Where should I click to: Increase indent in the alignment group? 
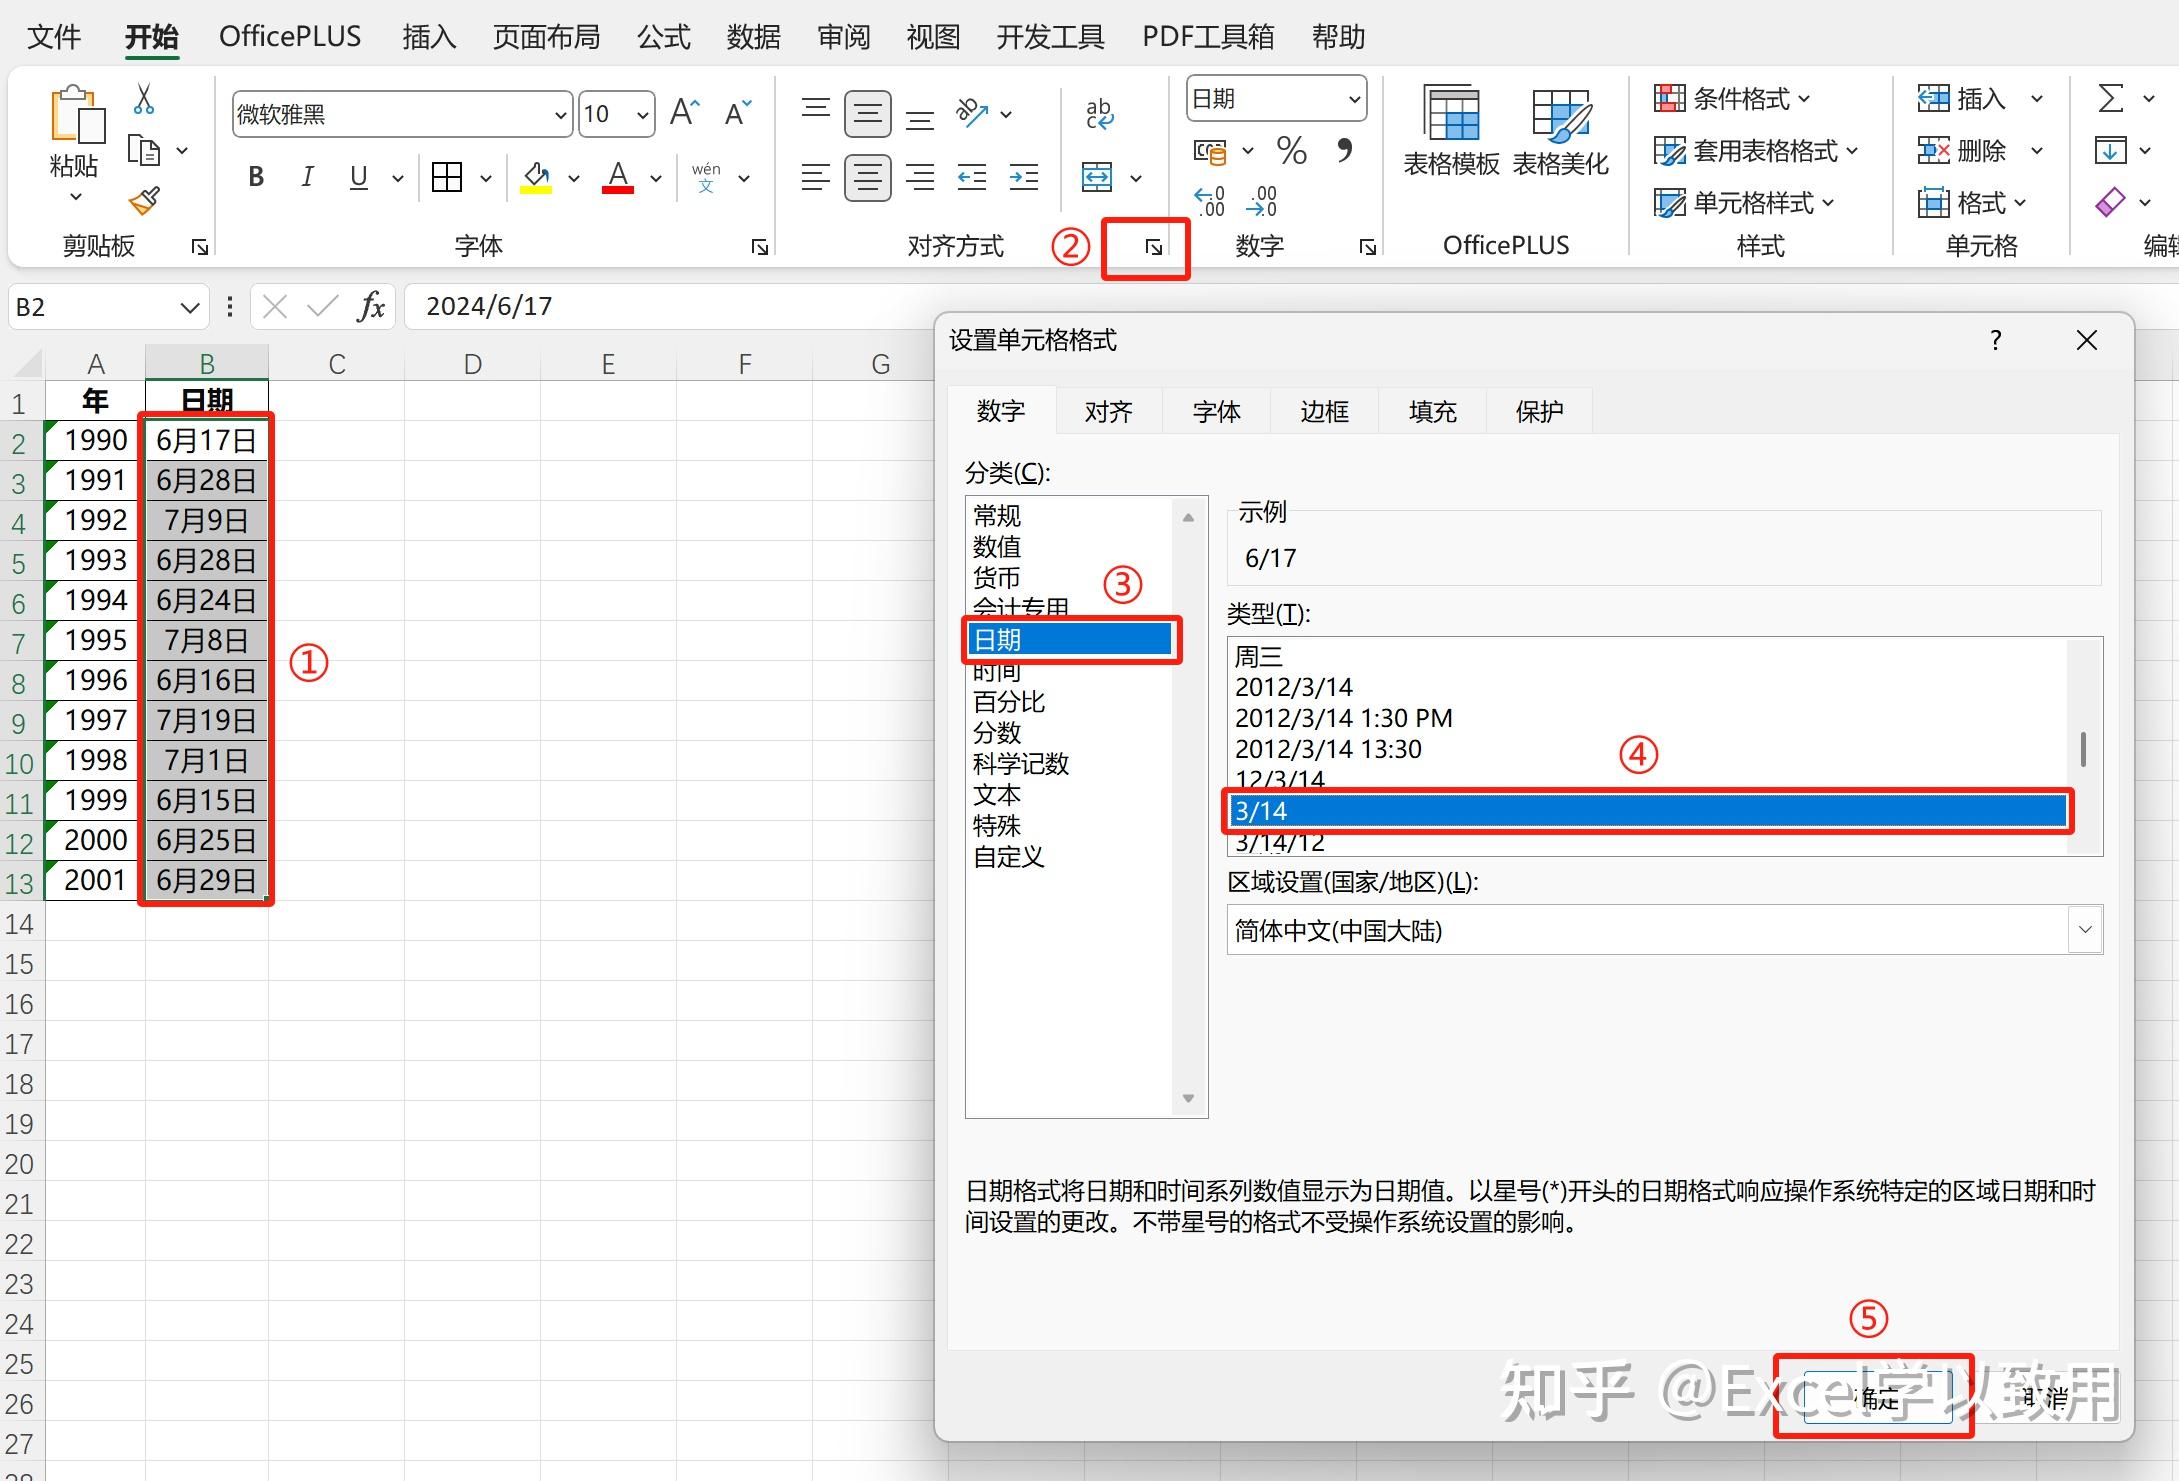click(x=1024, y=178)
